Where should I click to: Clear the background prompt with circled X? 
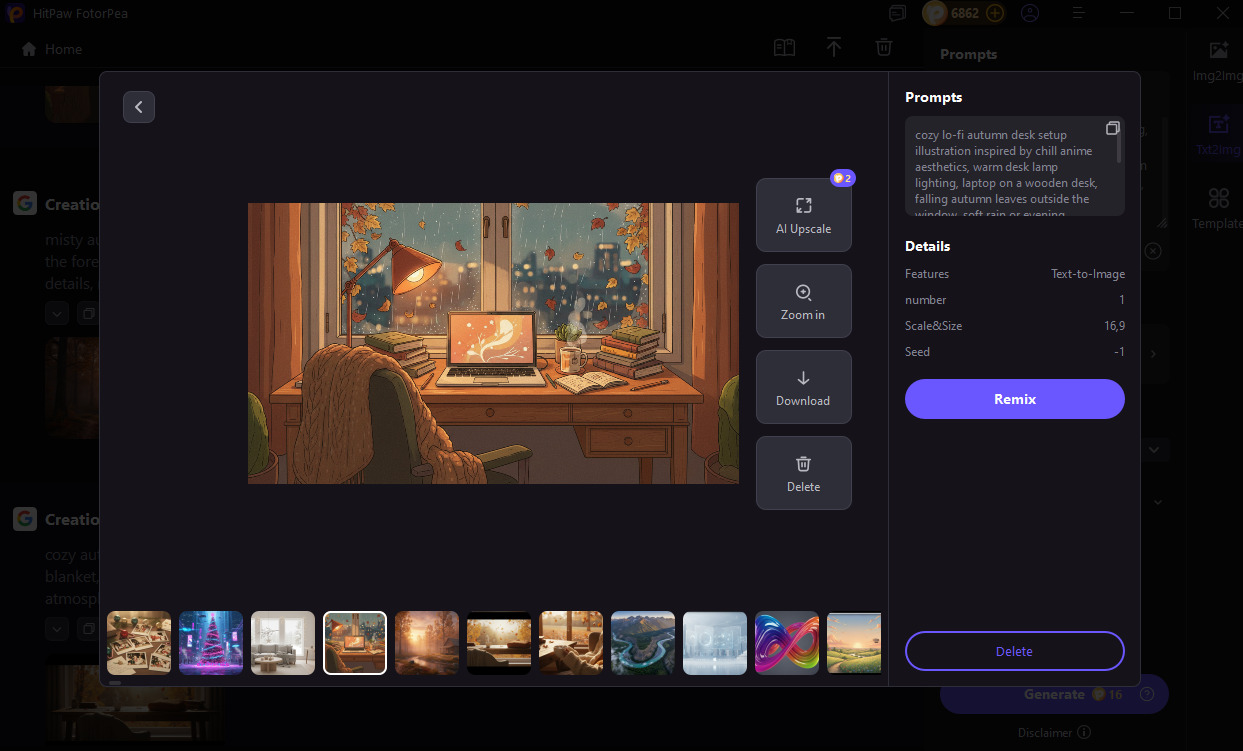(1153, 251)
